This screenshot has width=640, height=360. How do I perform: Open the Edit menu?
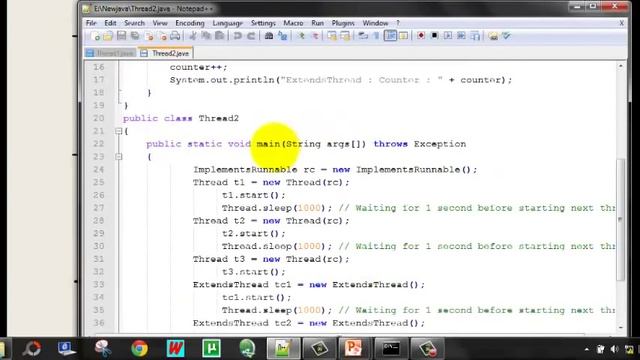[x=110, y=23]
